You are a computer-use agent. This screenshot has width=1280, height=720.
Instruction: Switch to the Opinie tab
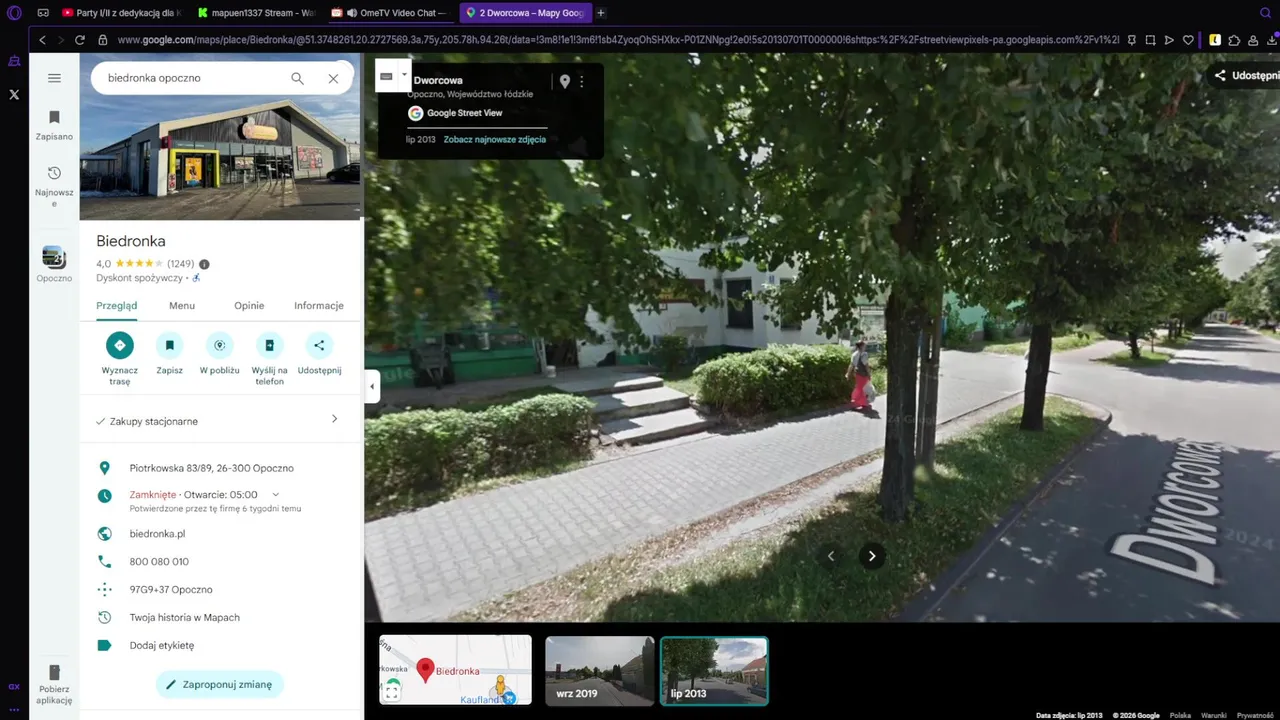coord(249,306)
